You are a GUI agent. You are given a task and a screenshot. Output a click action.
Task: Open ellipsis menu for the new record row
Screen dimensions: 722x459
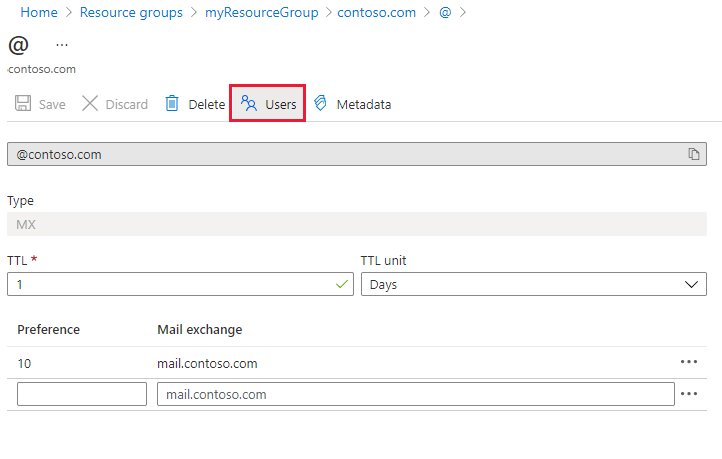coord(689,394)
